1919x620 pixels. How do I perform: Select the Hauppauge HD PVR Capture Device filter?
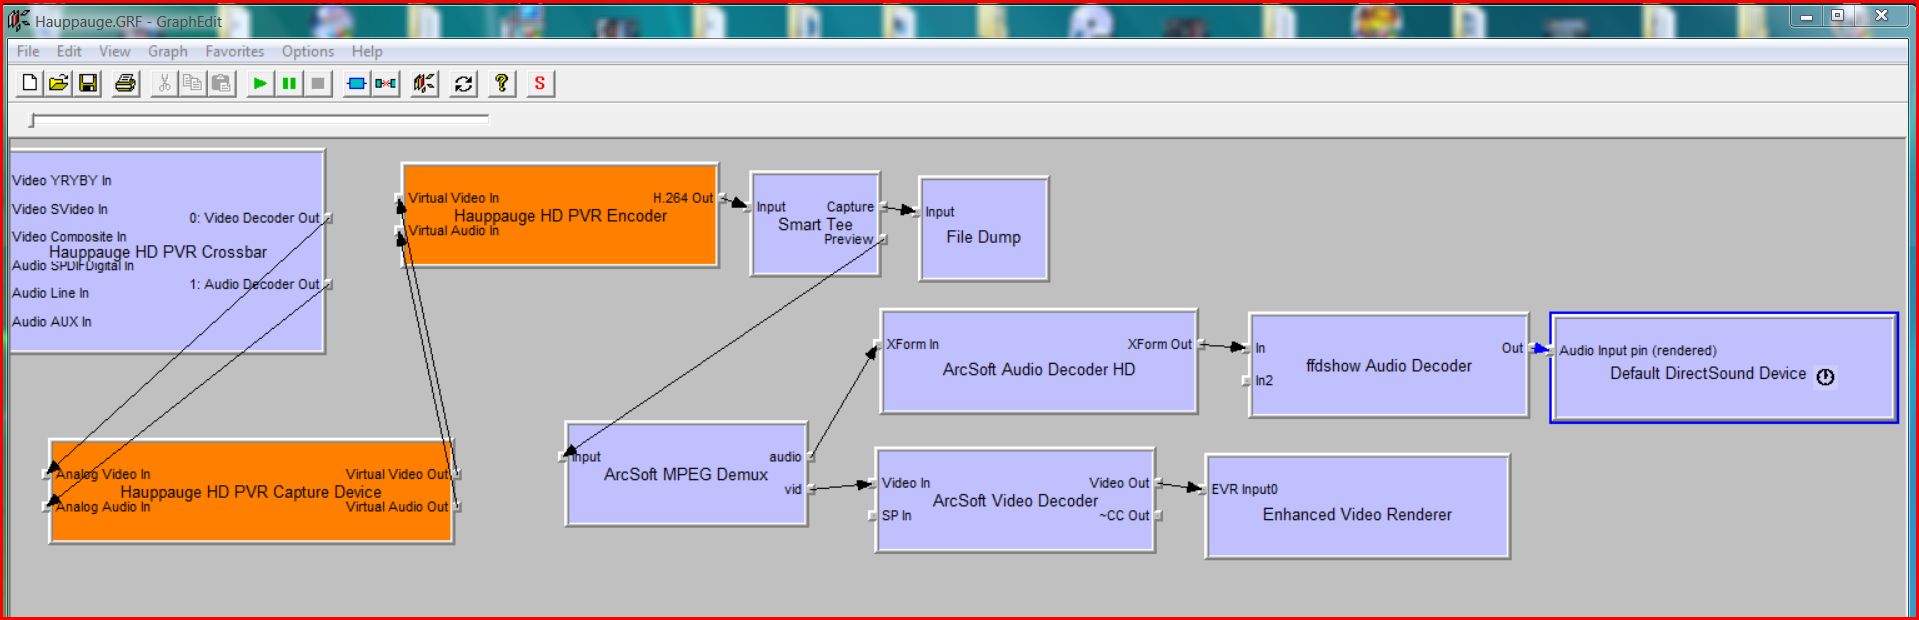click(251, 492)
